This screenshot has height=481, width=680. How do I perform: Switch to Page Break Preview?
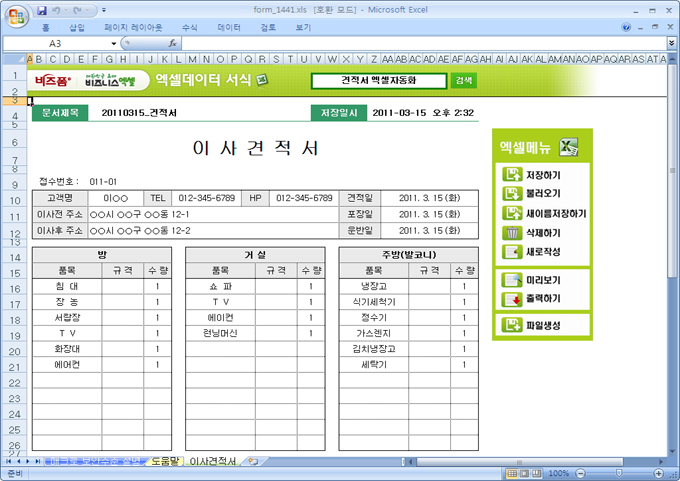[x=537, y=473]
